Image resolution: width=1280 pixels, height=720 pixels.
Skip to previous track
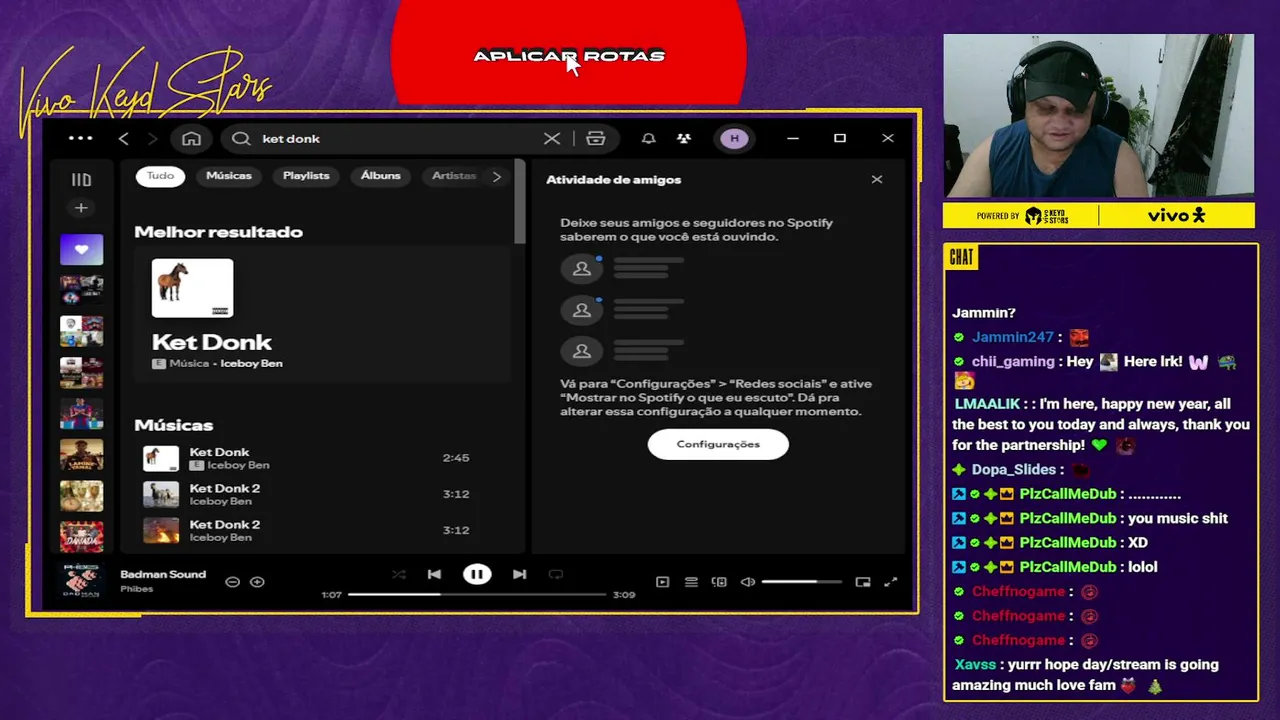point(434,574)
